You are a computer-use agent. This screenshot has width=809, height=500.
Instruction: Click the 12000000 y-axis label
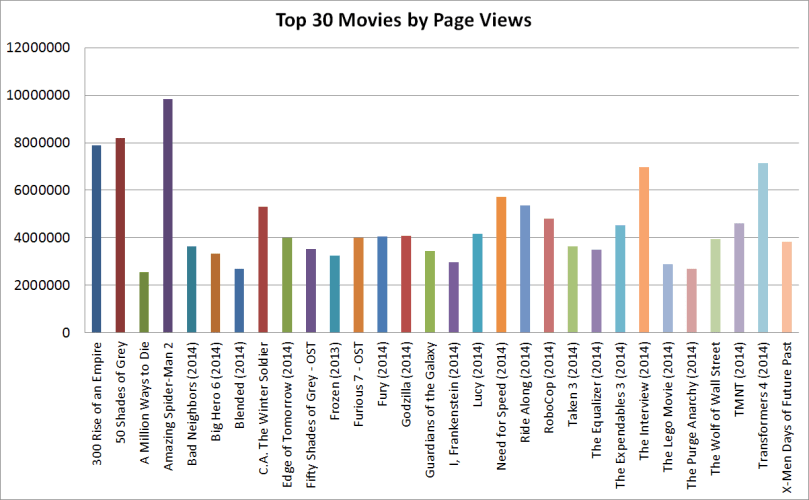point(38,47)
